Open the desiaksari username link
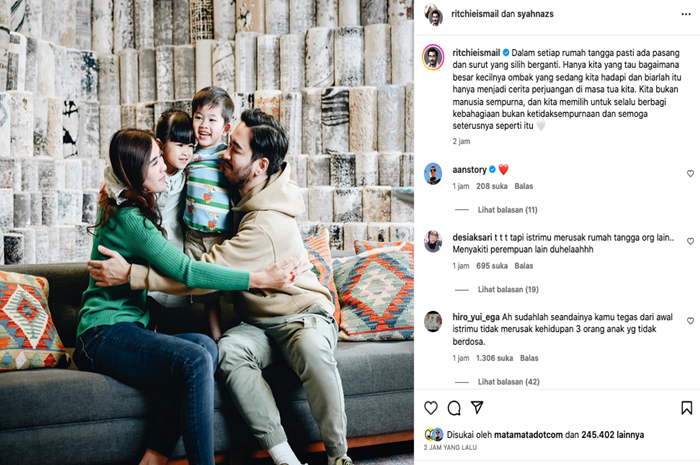Image resolution: width=700 pixels, height=465 pixels. [472, 237]
